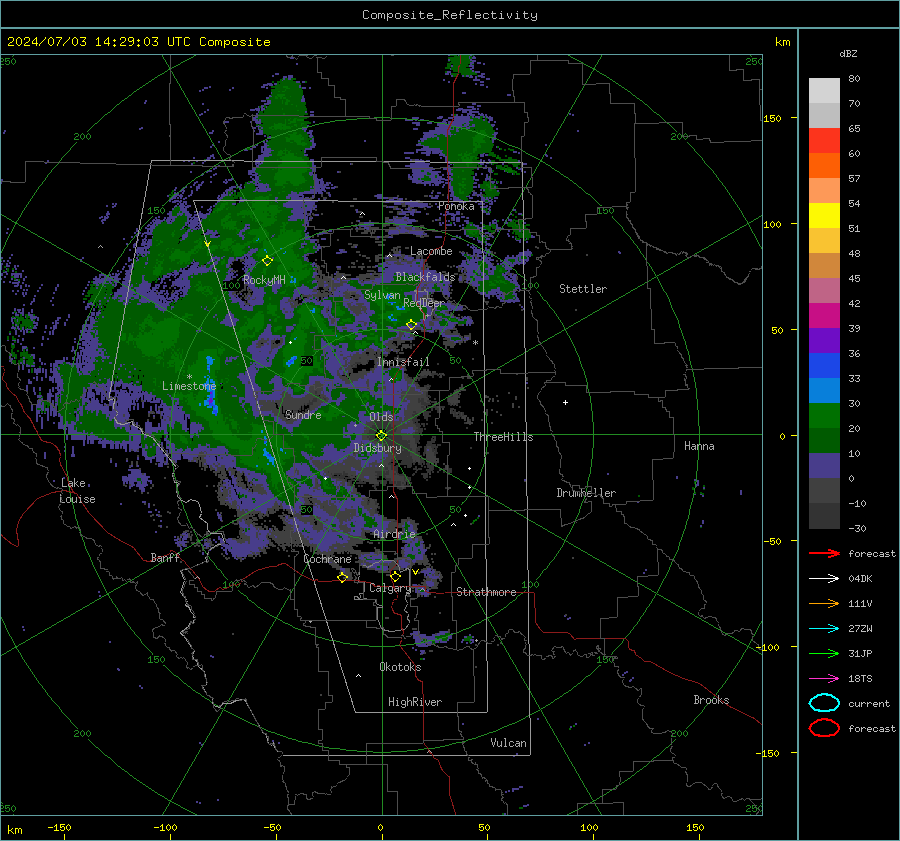900x841 pixels.
Task: Click the Sylvan label
Action: pos(382,295)
